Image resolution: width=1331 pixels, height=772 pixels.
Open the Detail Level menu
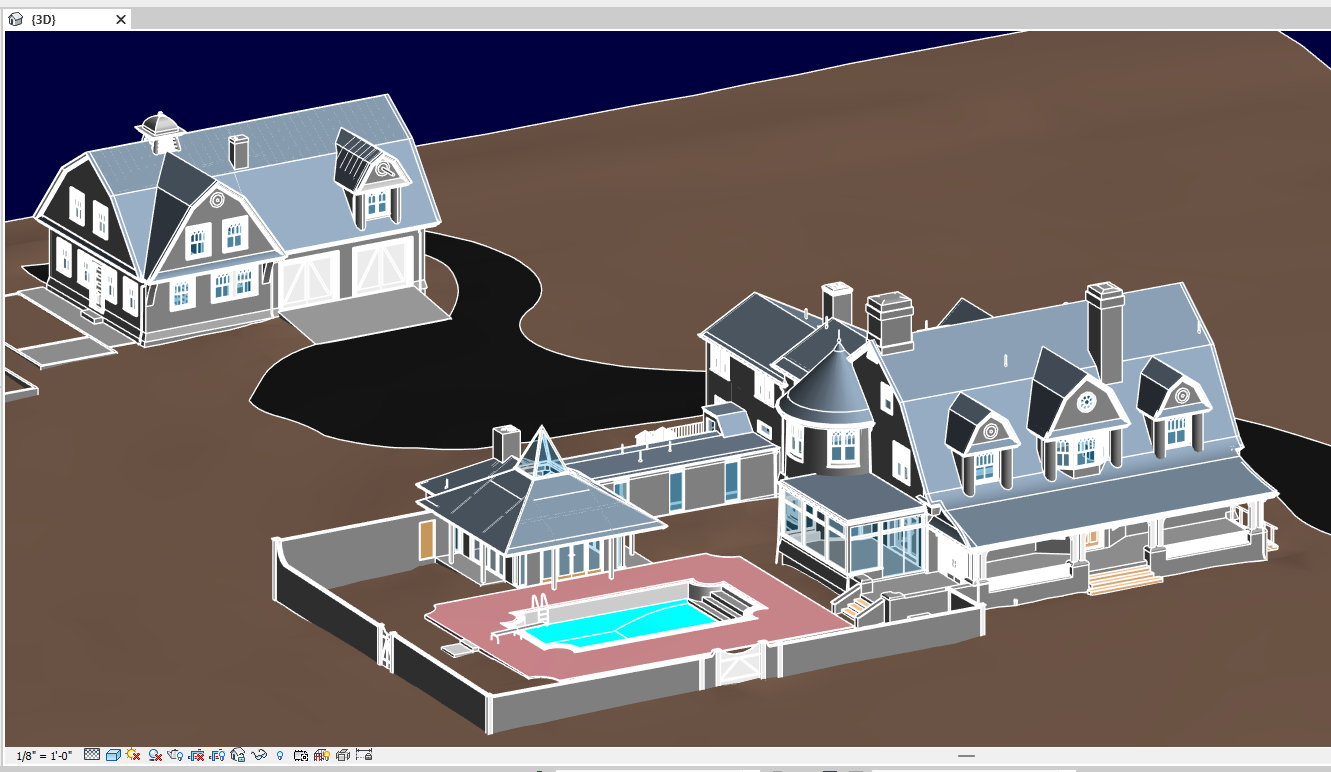click(x=92, y=756)
